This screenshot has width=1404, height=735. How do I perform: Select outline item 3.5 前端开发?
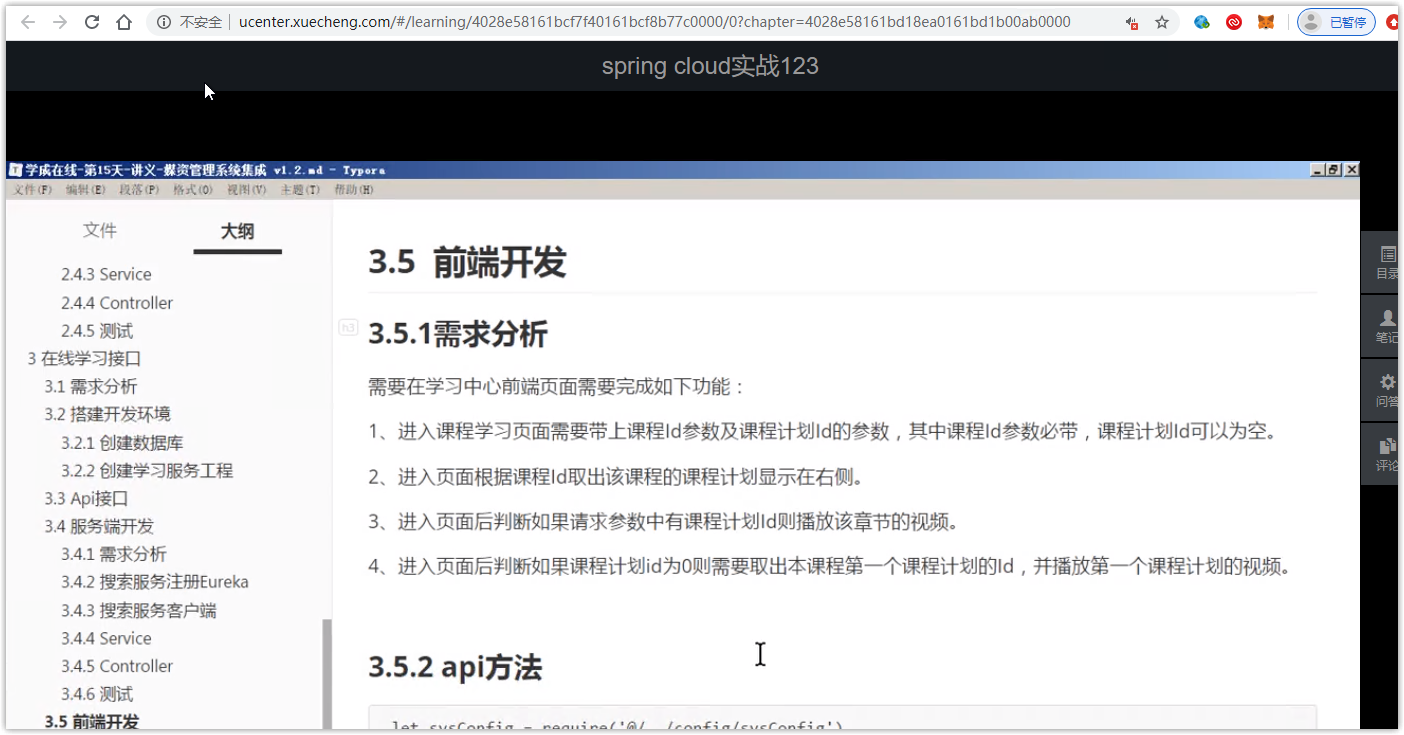[92, 721]
